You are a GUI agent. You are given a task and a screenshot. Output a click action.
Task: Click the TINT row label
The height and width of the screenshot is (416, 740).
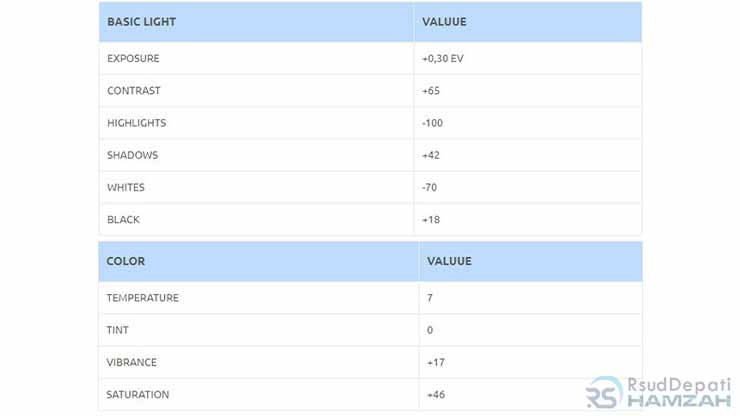117,330
